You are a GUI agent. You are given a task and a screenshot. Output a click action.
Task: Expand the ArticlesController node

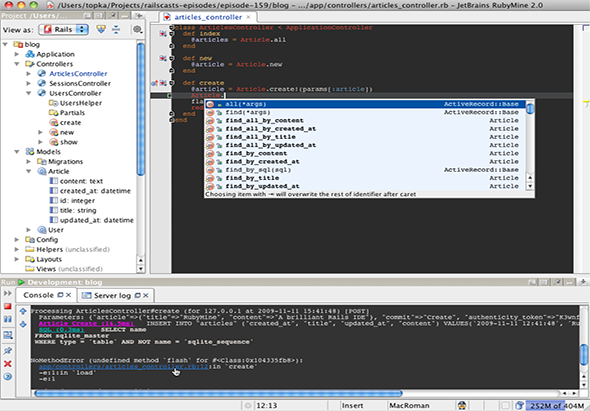(29, 74)
